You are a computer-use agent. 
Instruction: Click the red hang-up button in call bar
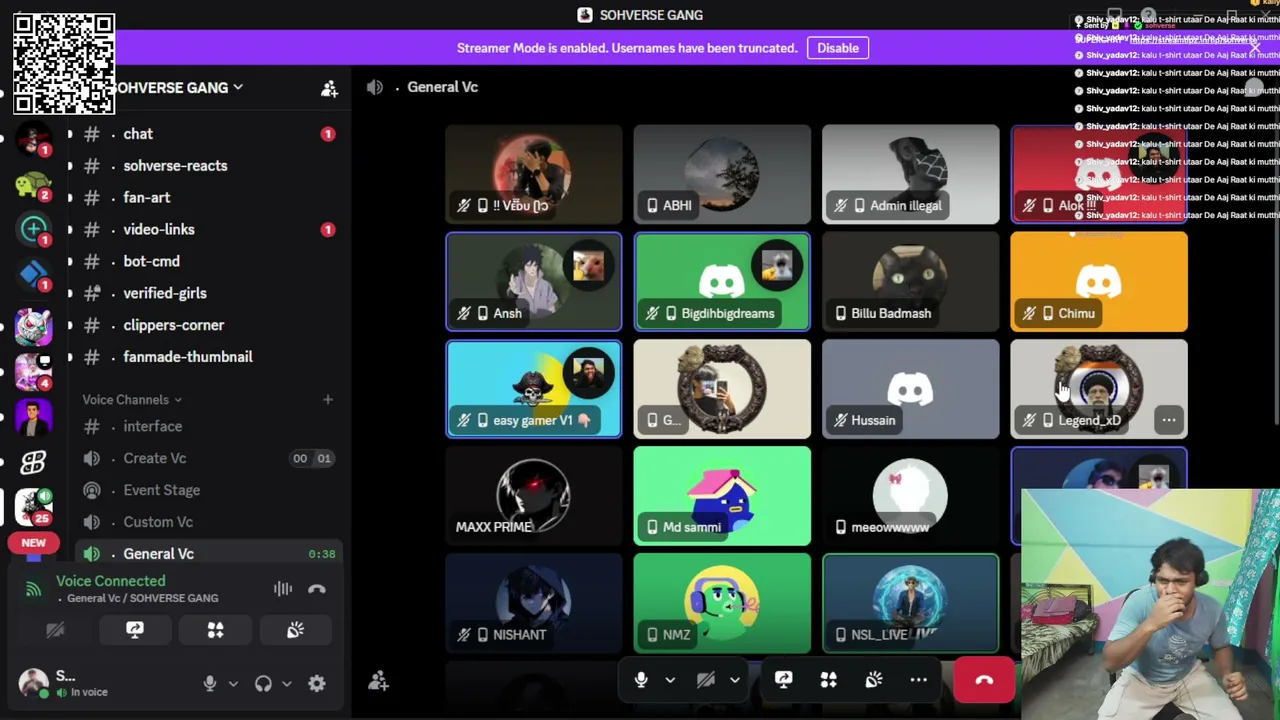click(984, 680)
